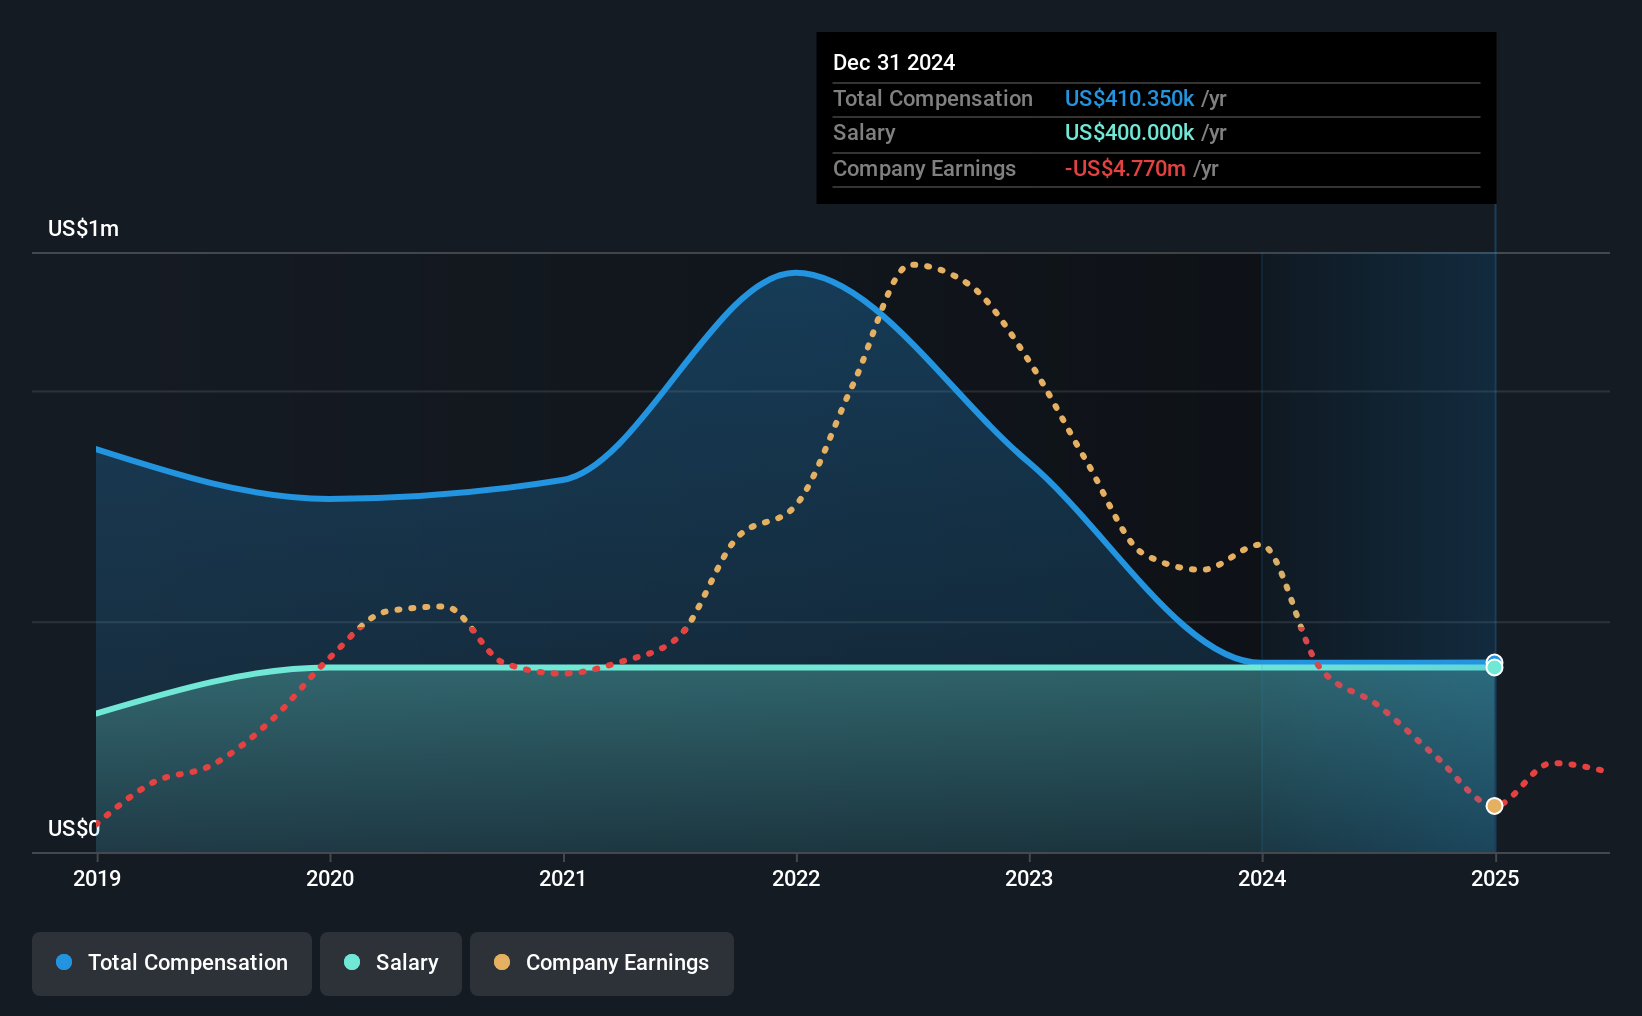
Task: Click the US$410.350k total compensation value
Action: pyautogui.click(x=1129, y=98)
